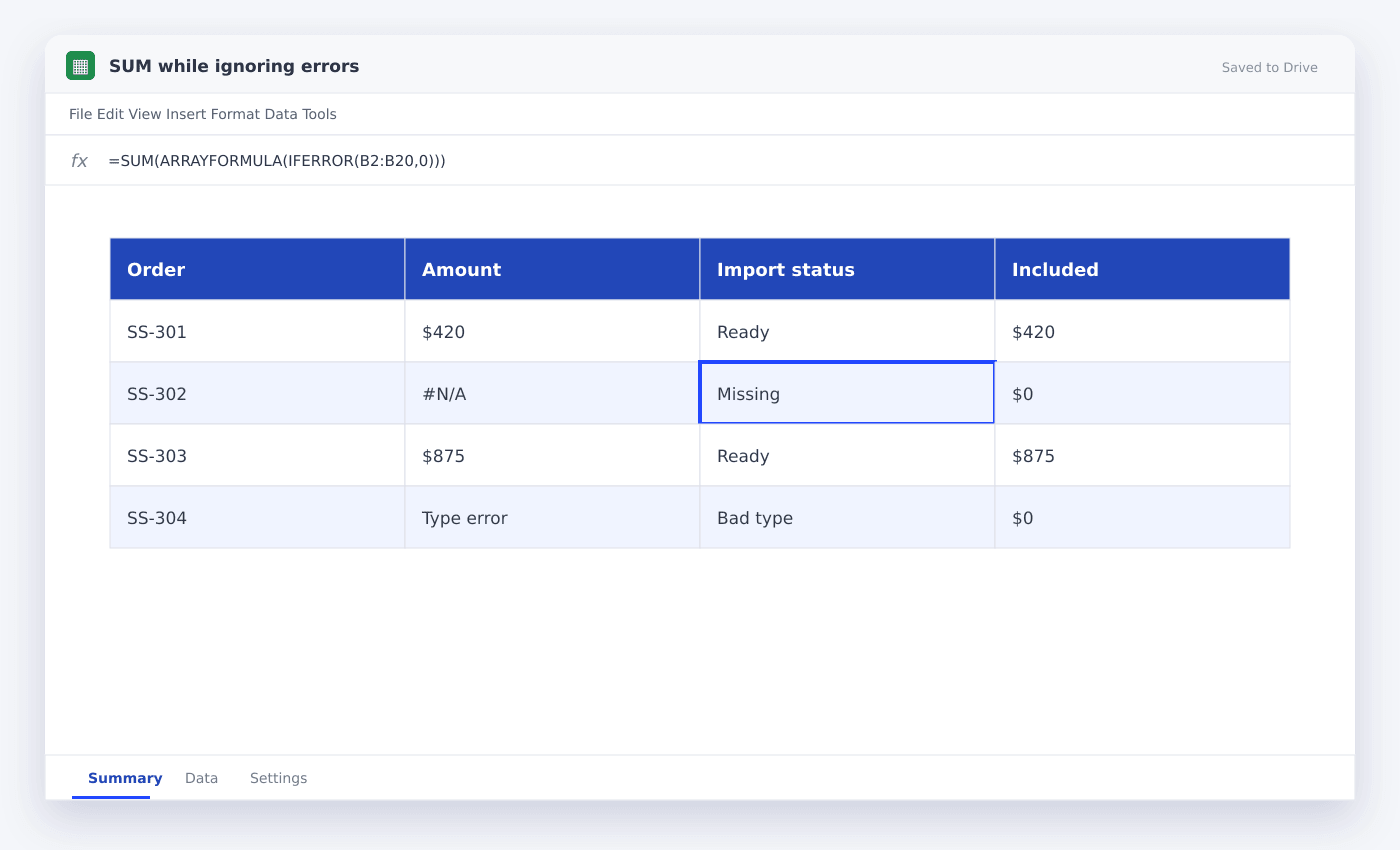Open the Tools menu

click(320, 114)
